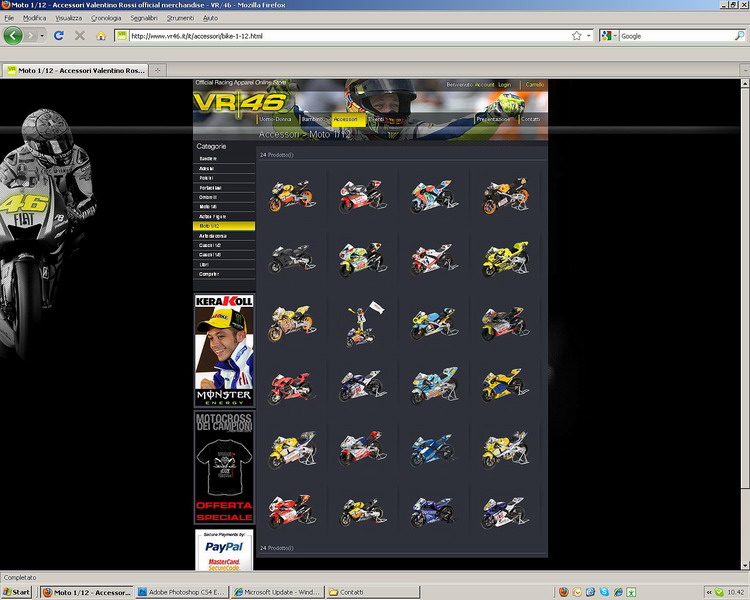The height and width of the screenshot is (600, 750).
Task: Click the 10.42 system clock
Action: pos(736,592)
